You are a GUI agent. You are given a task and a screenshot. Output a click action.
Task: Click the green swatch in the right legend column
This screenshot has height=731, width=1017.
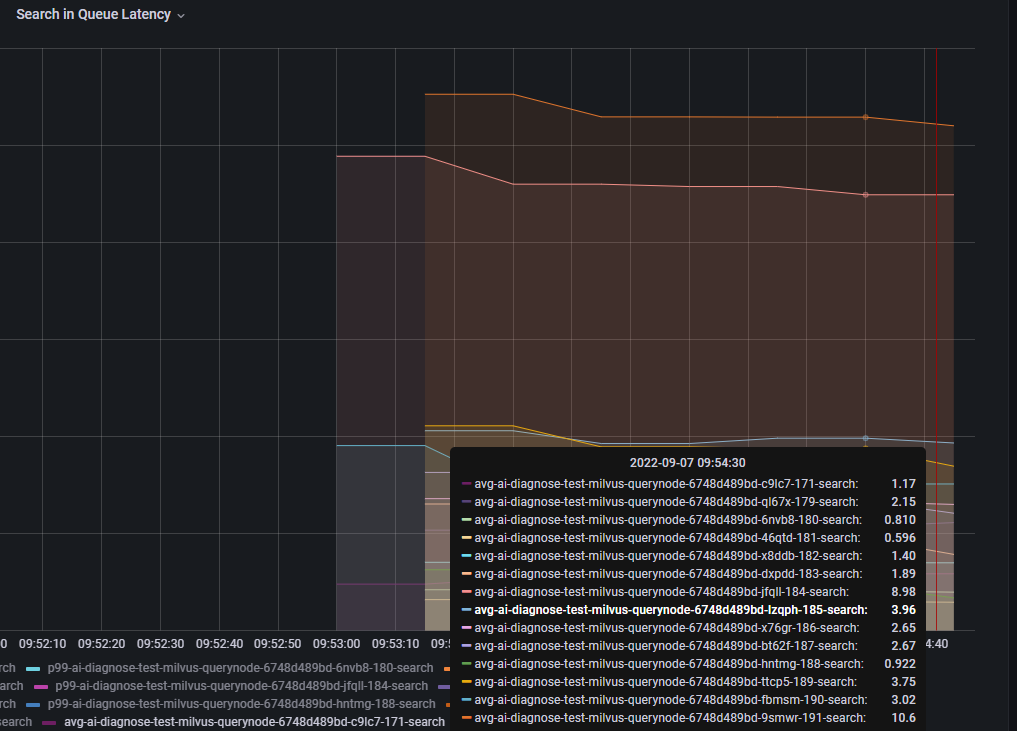click(466, 663)
